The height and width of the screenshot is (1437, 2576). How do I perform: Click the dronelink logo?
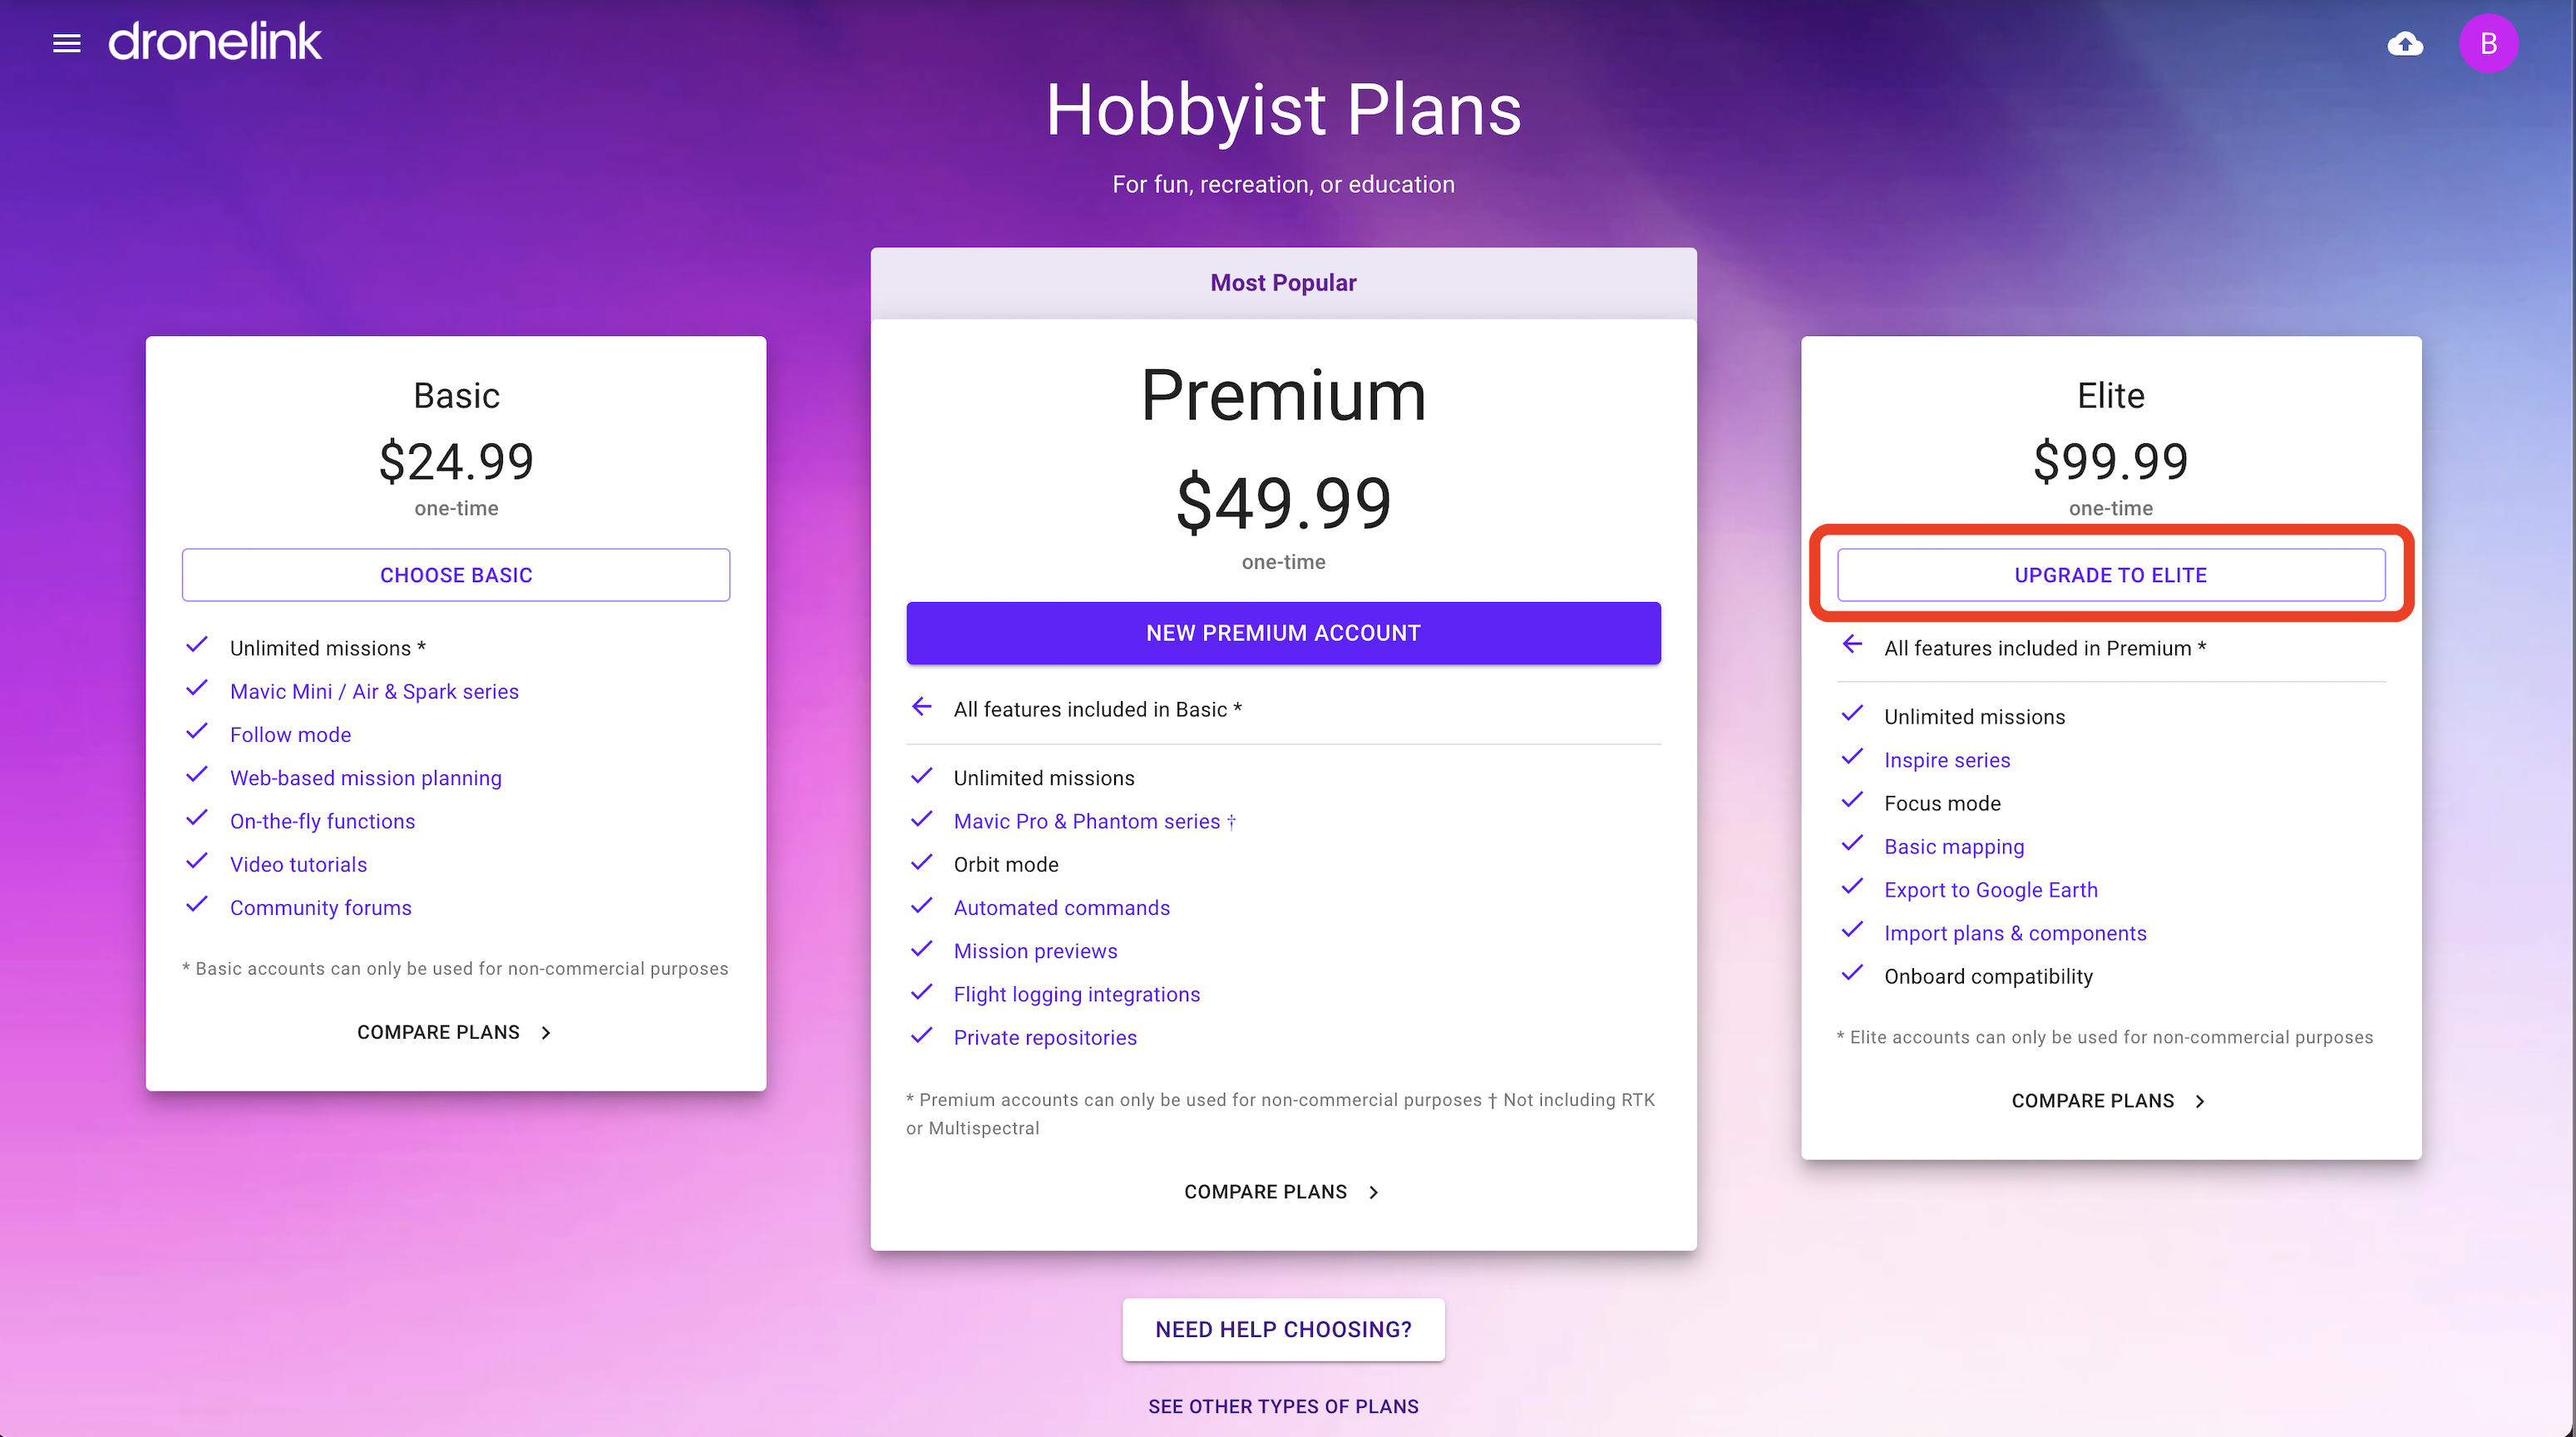click(215, 42)
